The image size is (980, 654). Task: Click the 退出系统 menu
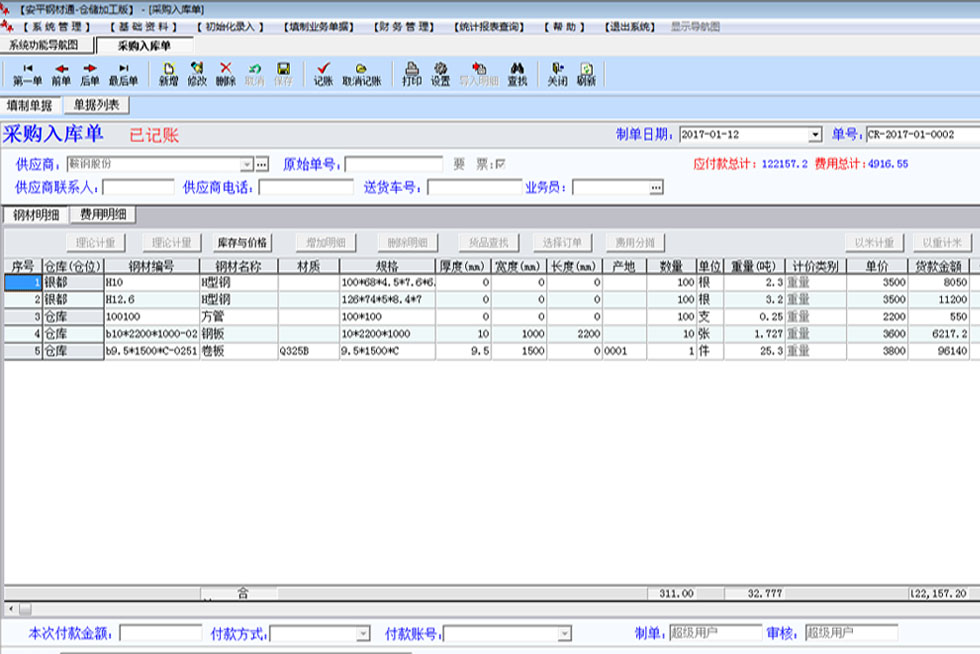[629, 27]
